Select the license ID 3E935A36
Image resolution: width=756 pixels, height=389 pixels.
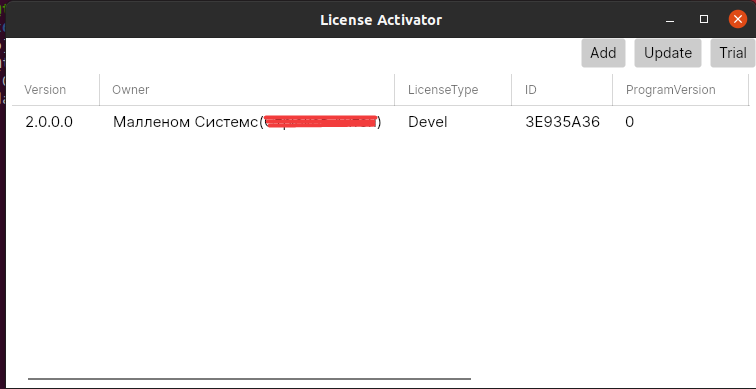coord(562,122)
